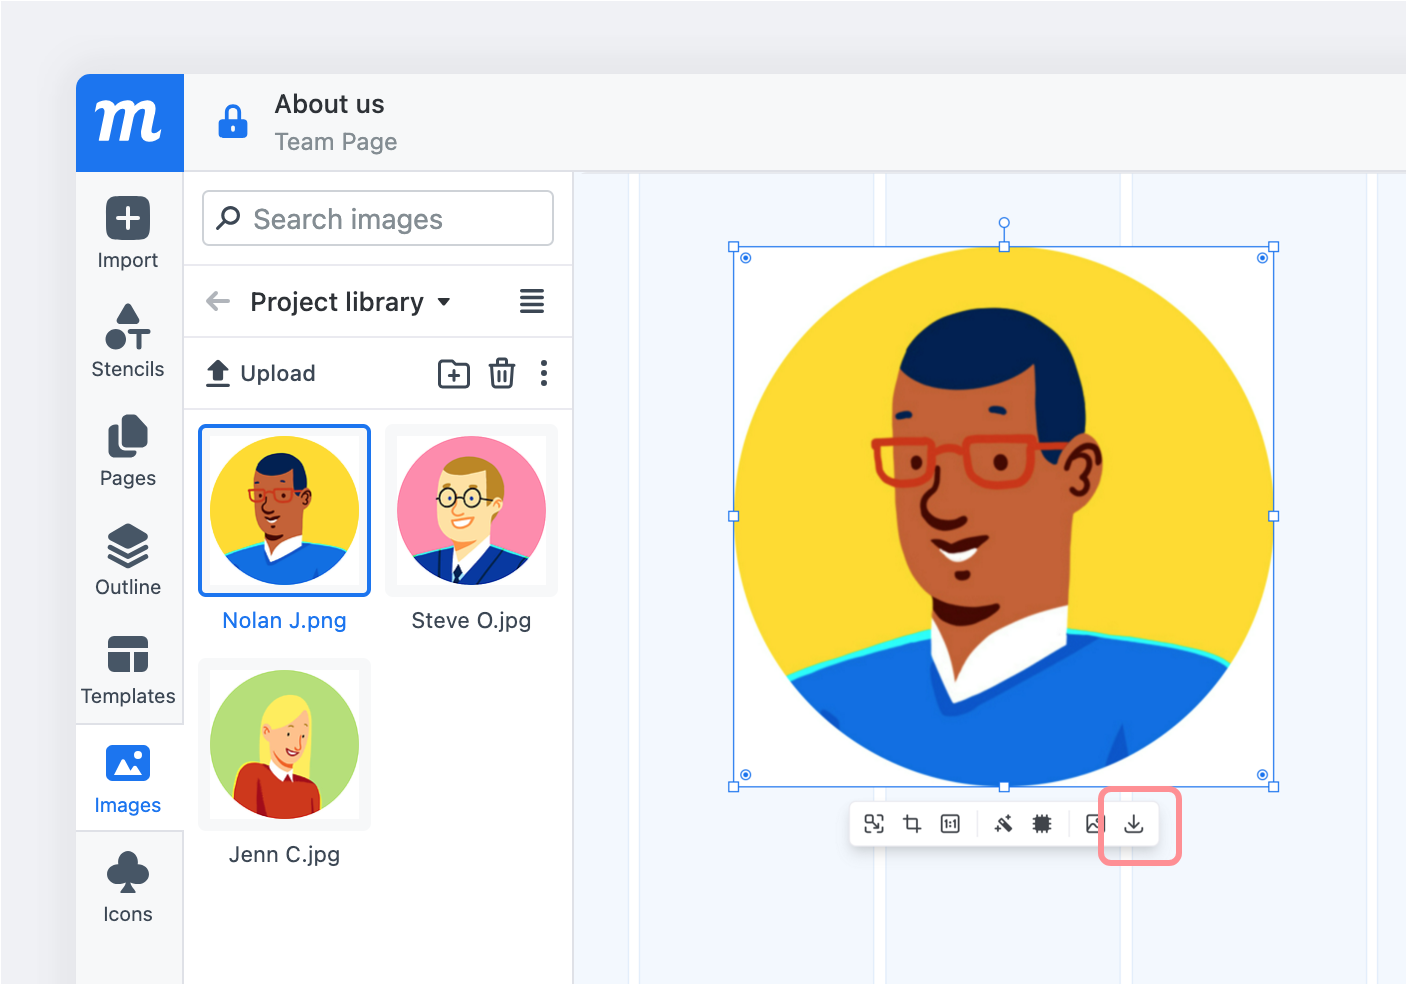
Task: Open the Outline panel
Action: click(128, 560)
